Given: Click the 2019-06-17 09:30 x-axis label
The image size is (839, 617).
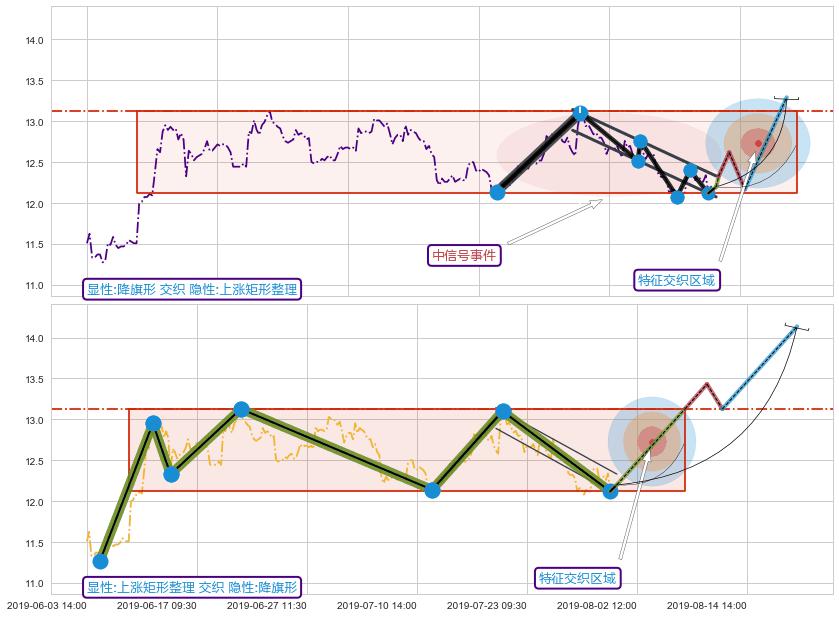Looking at the screenshot, I should tap(156, 606).
